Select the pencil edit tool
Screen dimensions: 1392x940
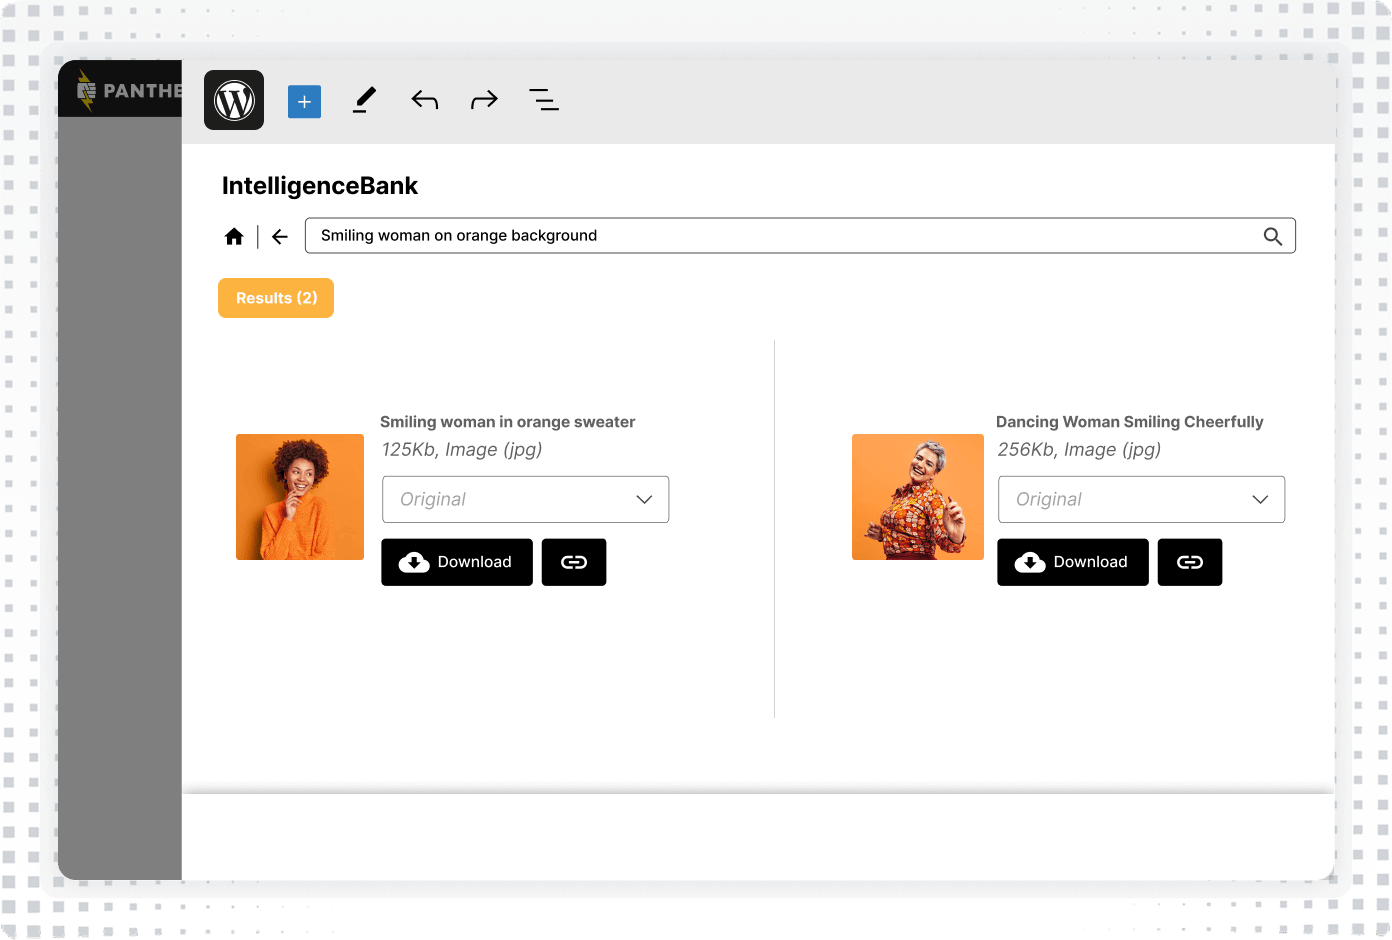click(x=365, y=100)
